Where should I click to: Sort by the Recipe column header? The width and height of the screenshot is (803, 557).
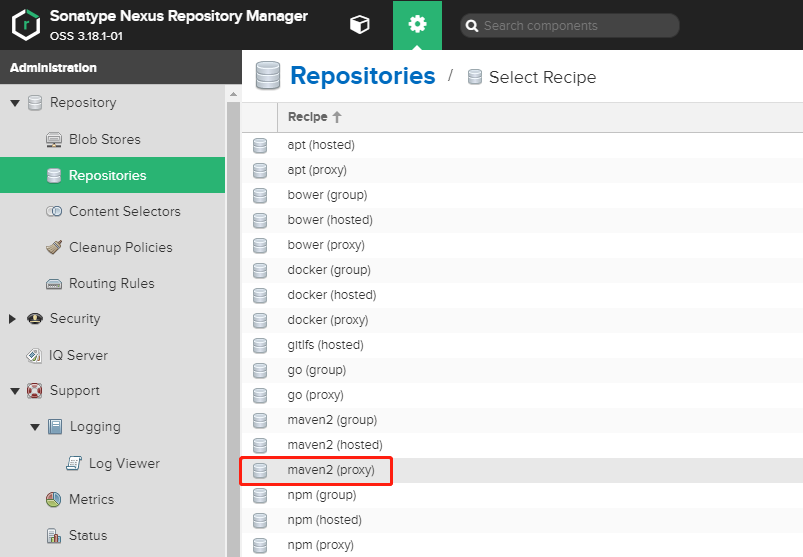(x=314, y=117)
